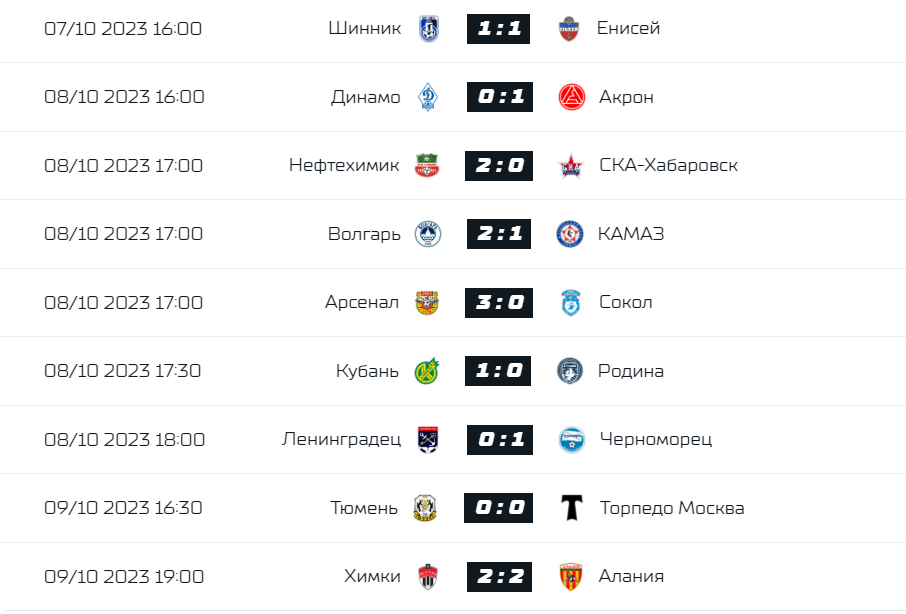Open the Shinnik–Yenisey 1:1 score

pyautogui.click(x=498, y=28)
